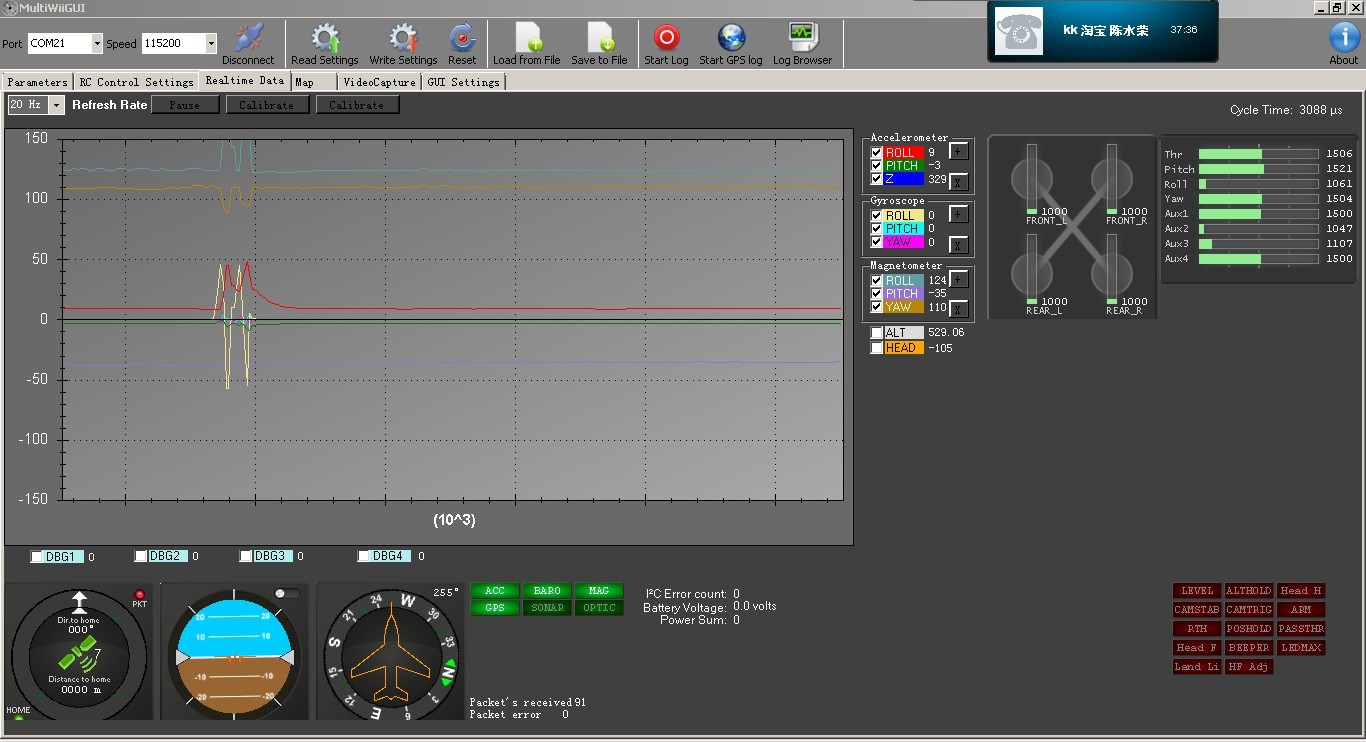
Task: Open the 115200 speed dropdown
Action: coord(210,43)
